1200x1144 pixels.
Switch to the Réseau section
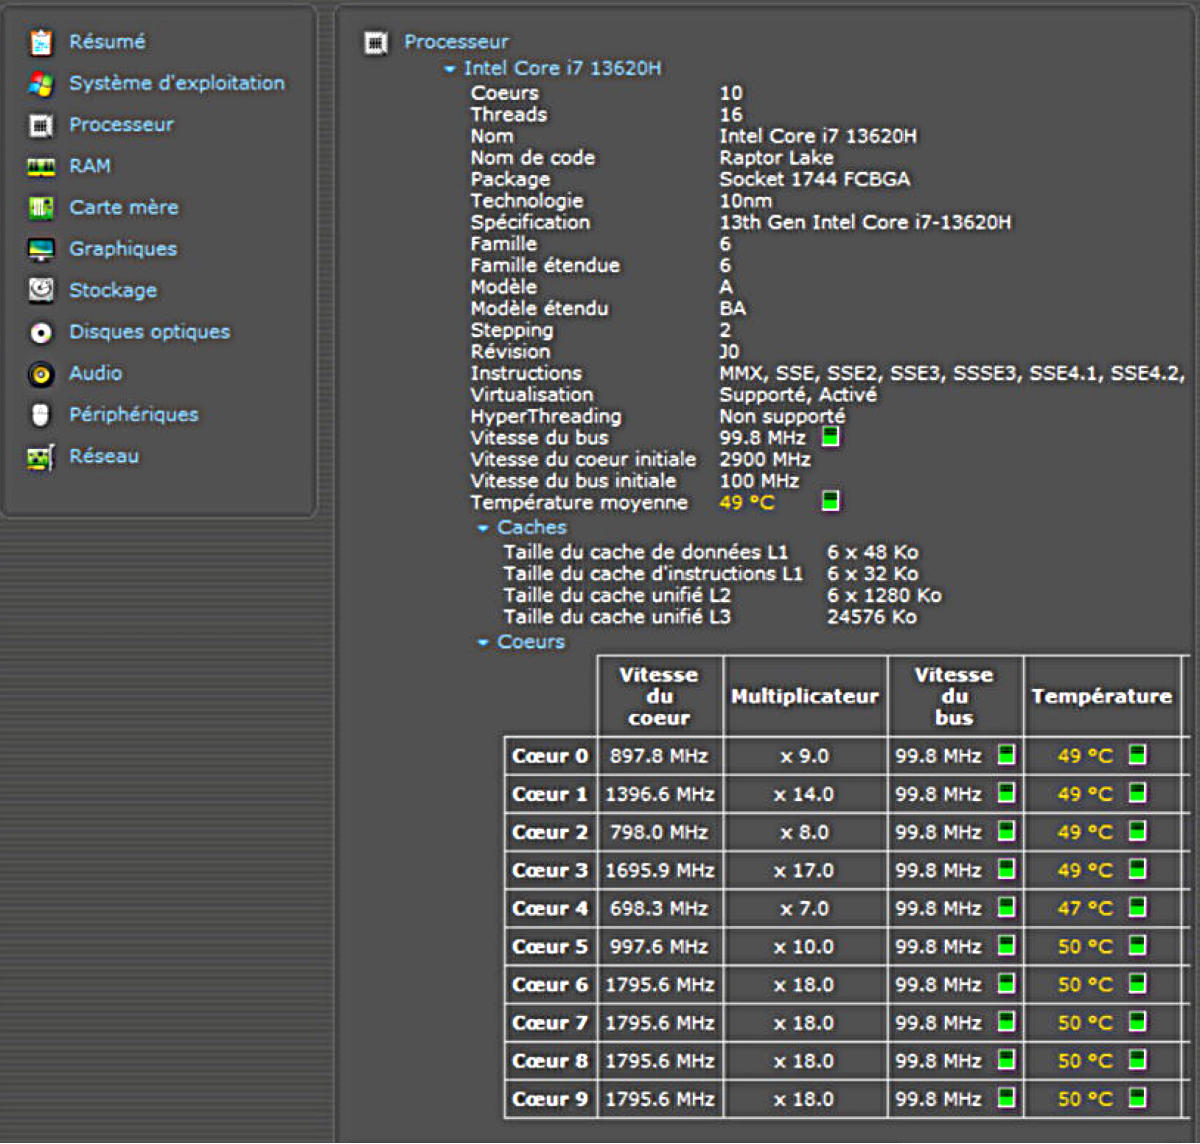(104, 456)
